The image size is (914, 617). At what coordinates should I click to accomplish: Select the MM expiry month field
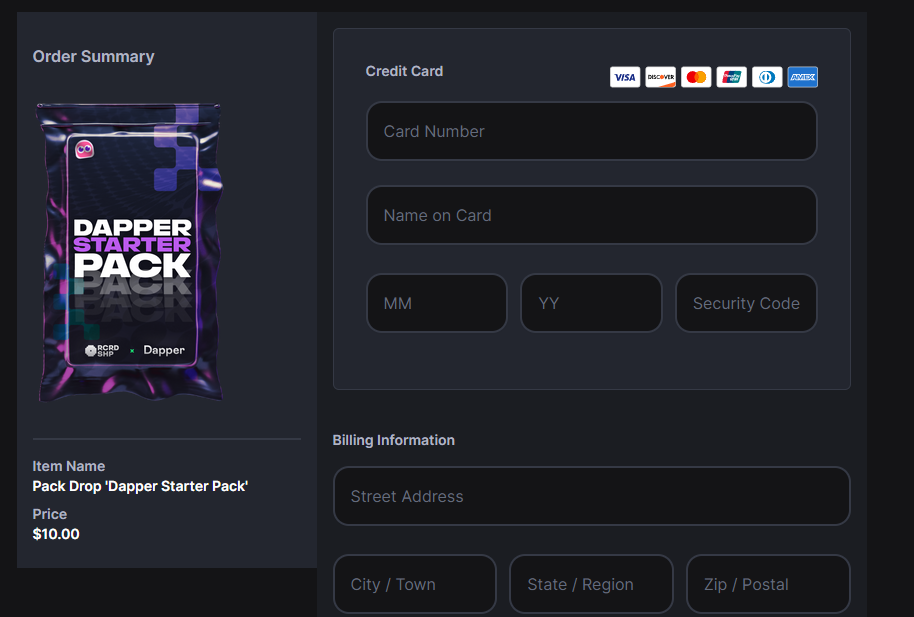(437, 303)
